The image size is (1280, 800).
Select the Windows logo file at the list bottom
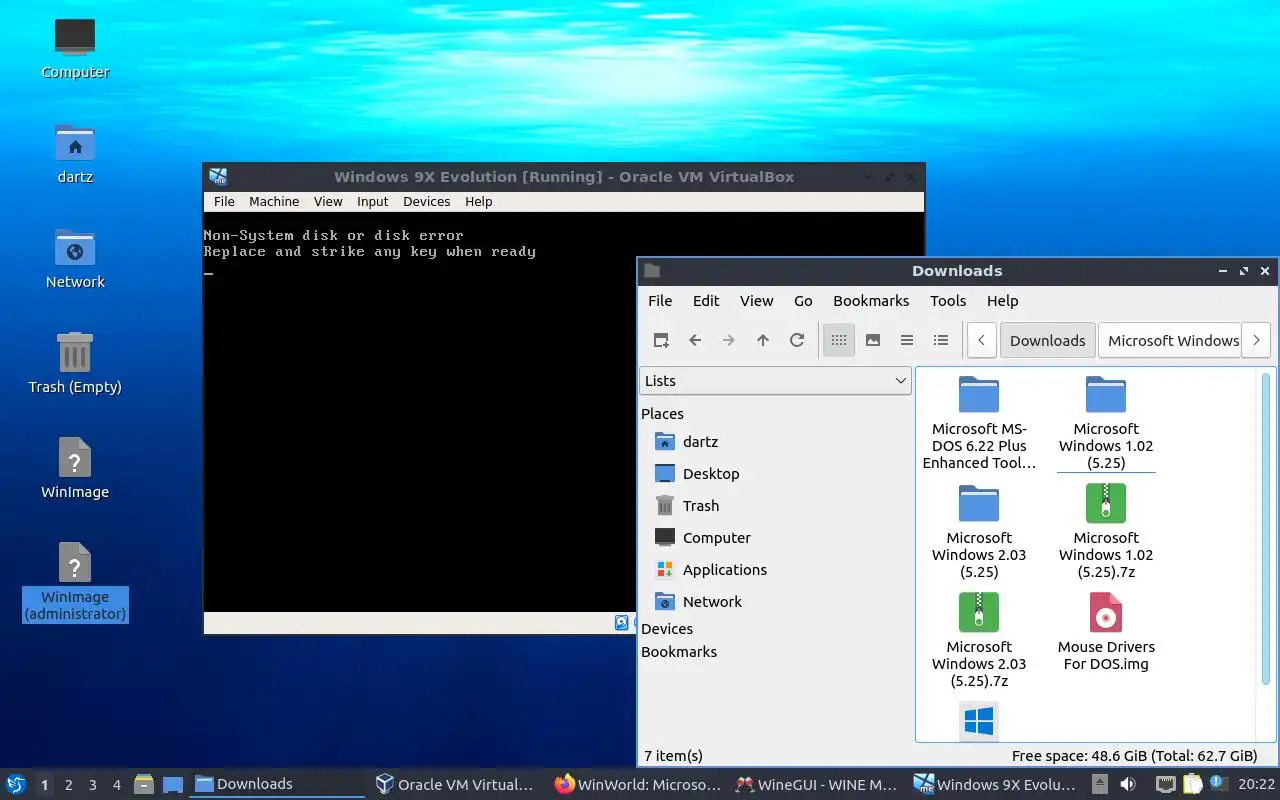(x=979, y=721)
